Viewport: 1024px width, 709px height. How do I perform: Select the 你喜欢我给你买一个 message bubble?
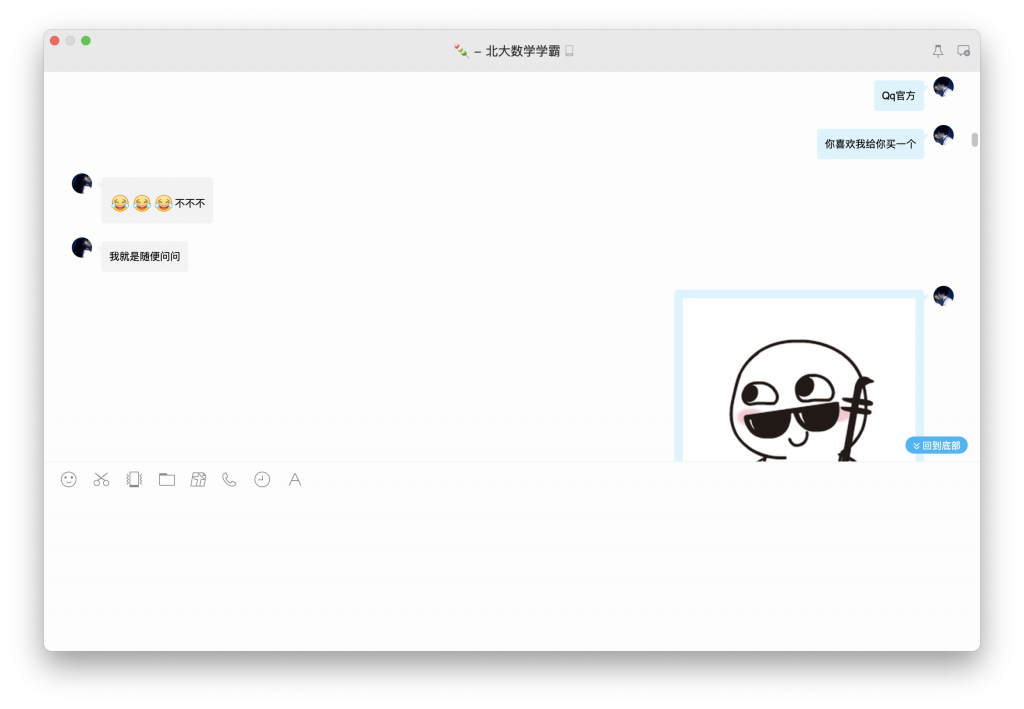pyautogui.click(x=869, y=143)
